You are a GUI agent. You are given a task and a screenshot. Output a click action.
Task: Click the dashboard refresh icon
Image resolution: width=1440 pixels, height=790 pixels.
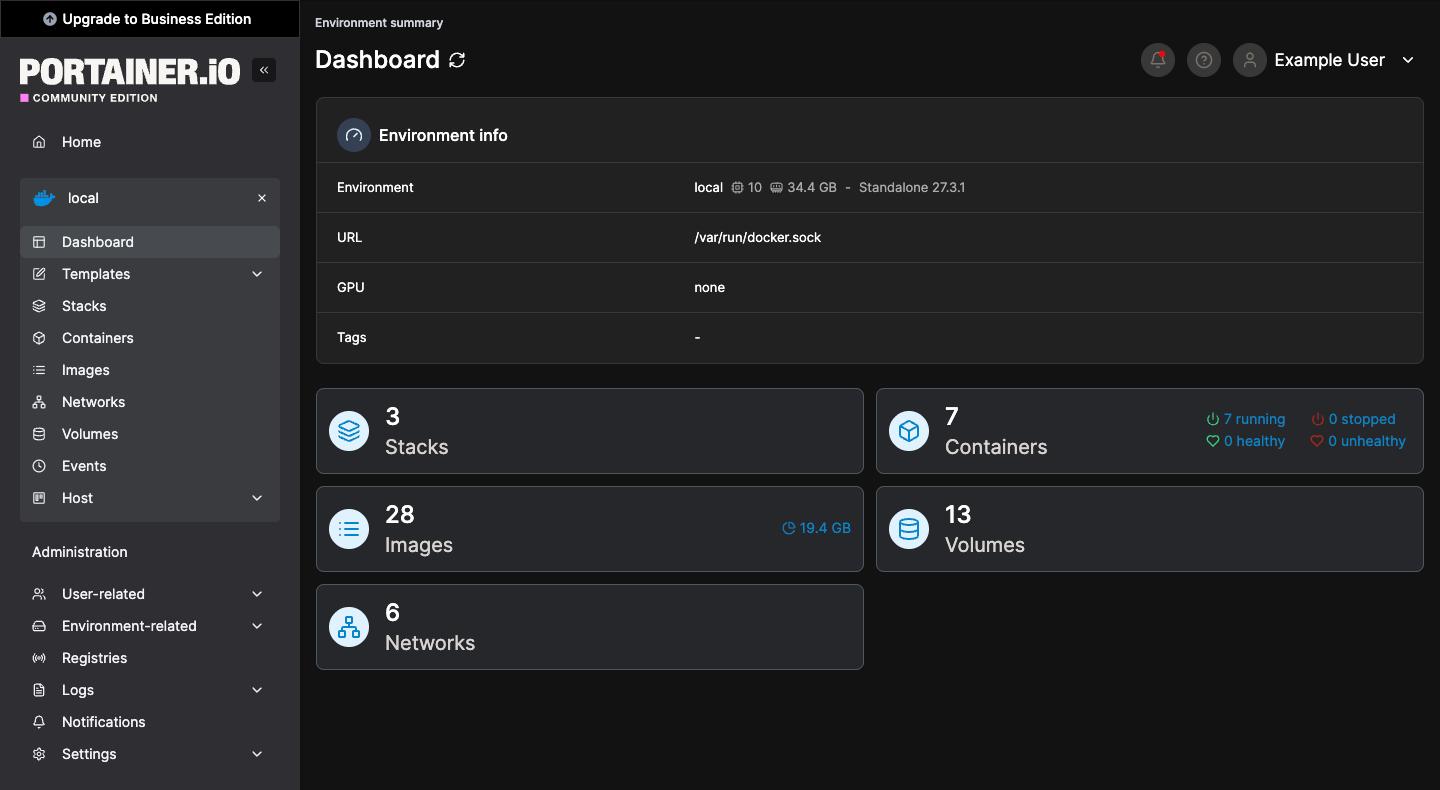click(x=457, y=60)
